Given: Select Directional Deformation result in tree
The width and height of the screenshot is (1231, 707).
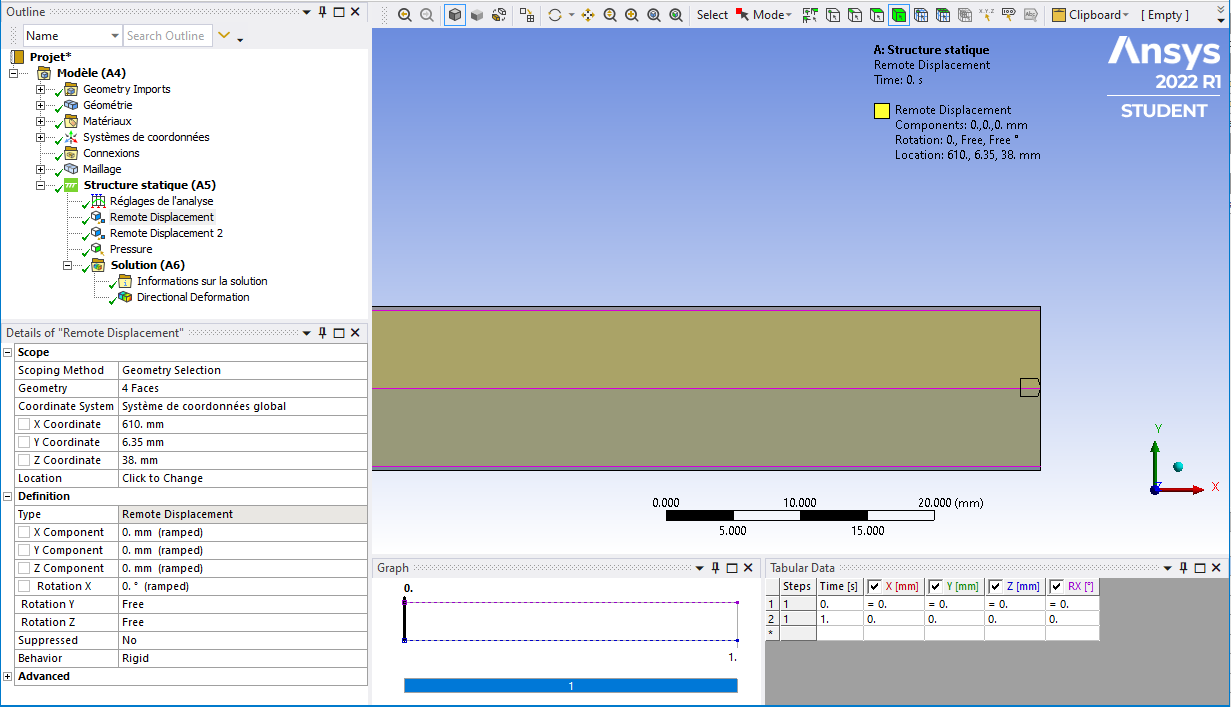Looking at the screenshot, I should coord(192,297).
